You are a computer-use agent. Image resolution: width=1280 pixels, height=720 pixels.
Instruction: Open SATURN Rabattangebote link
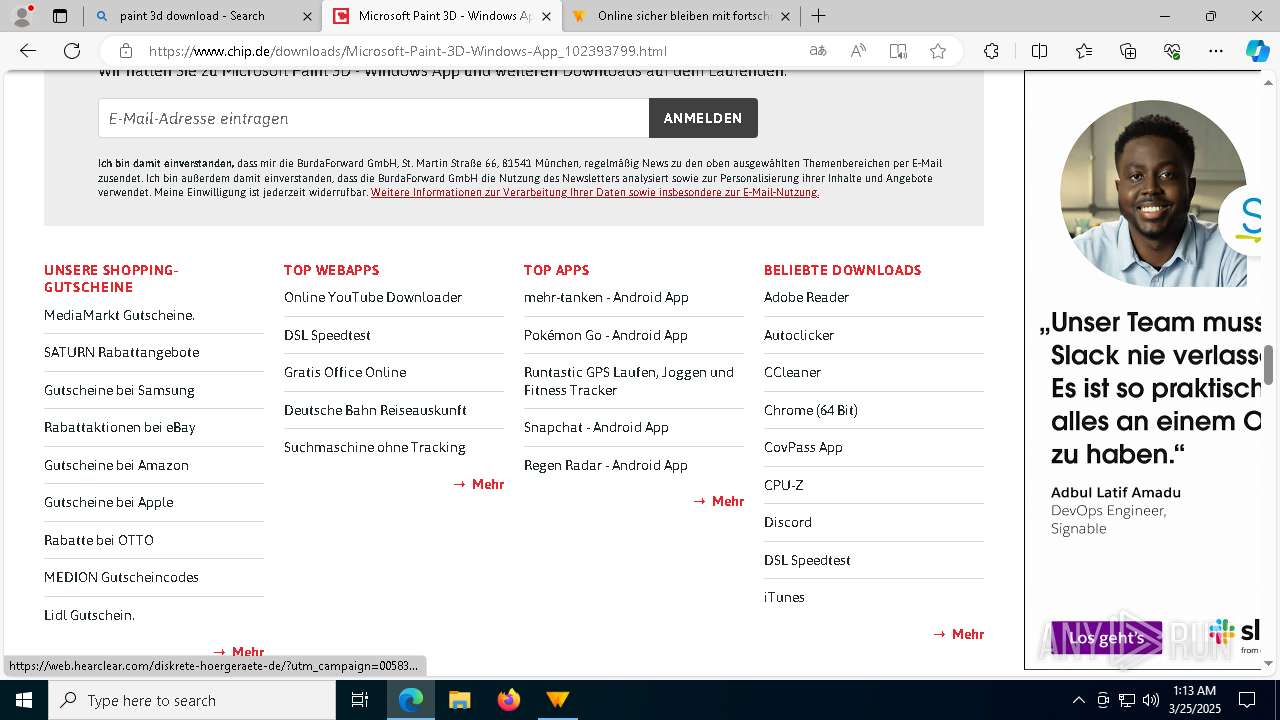[121, 352]
